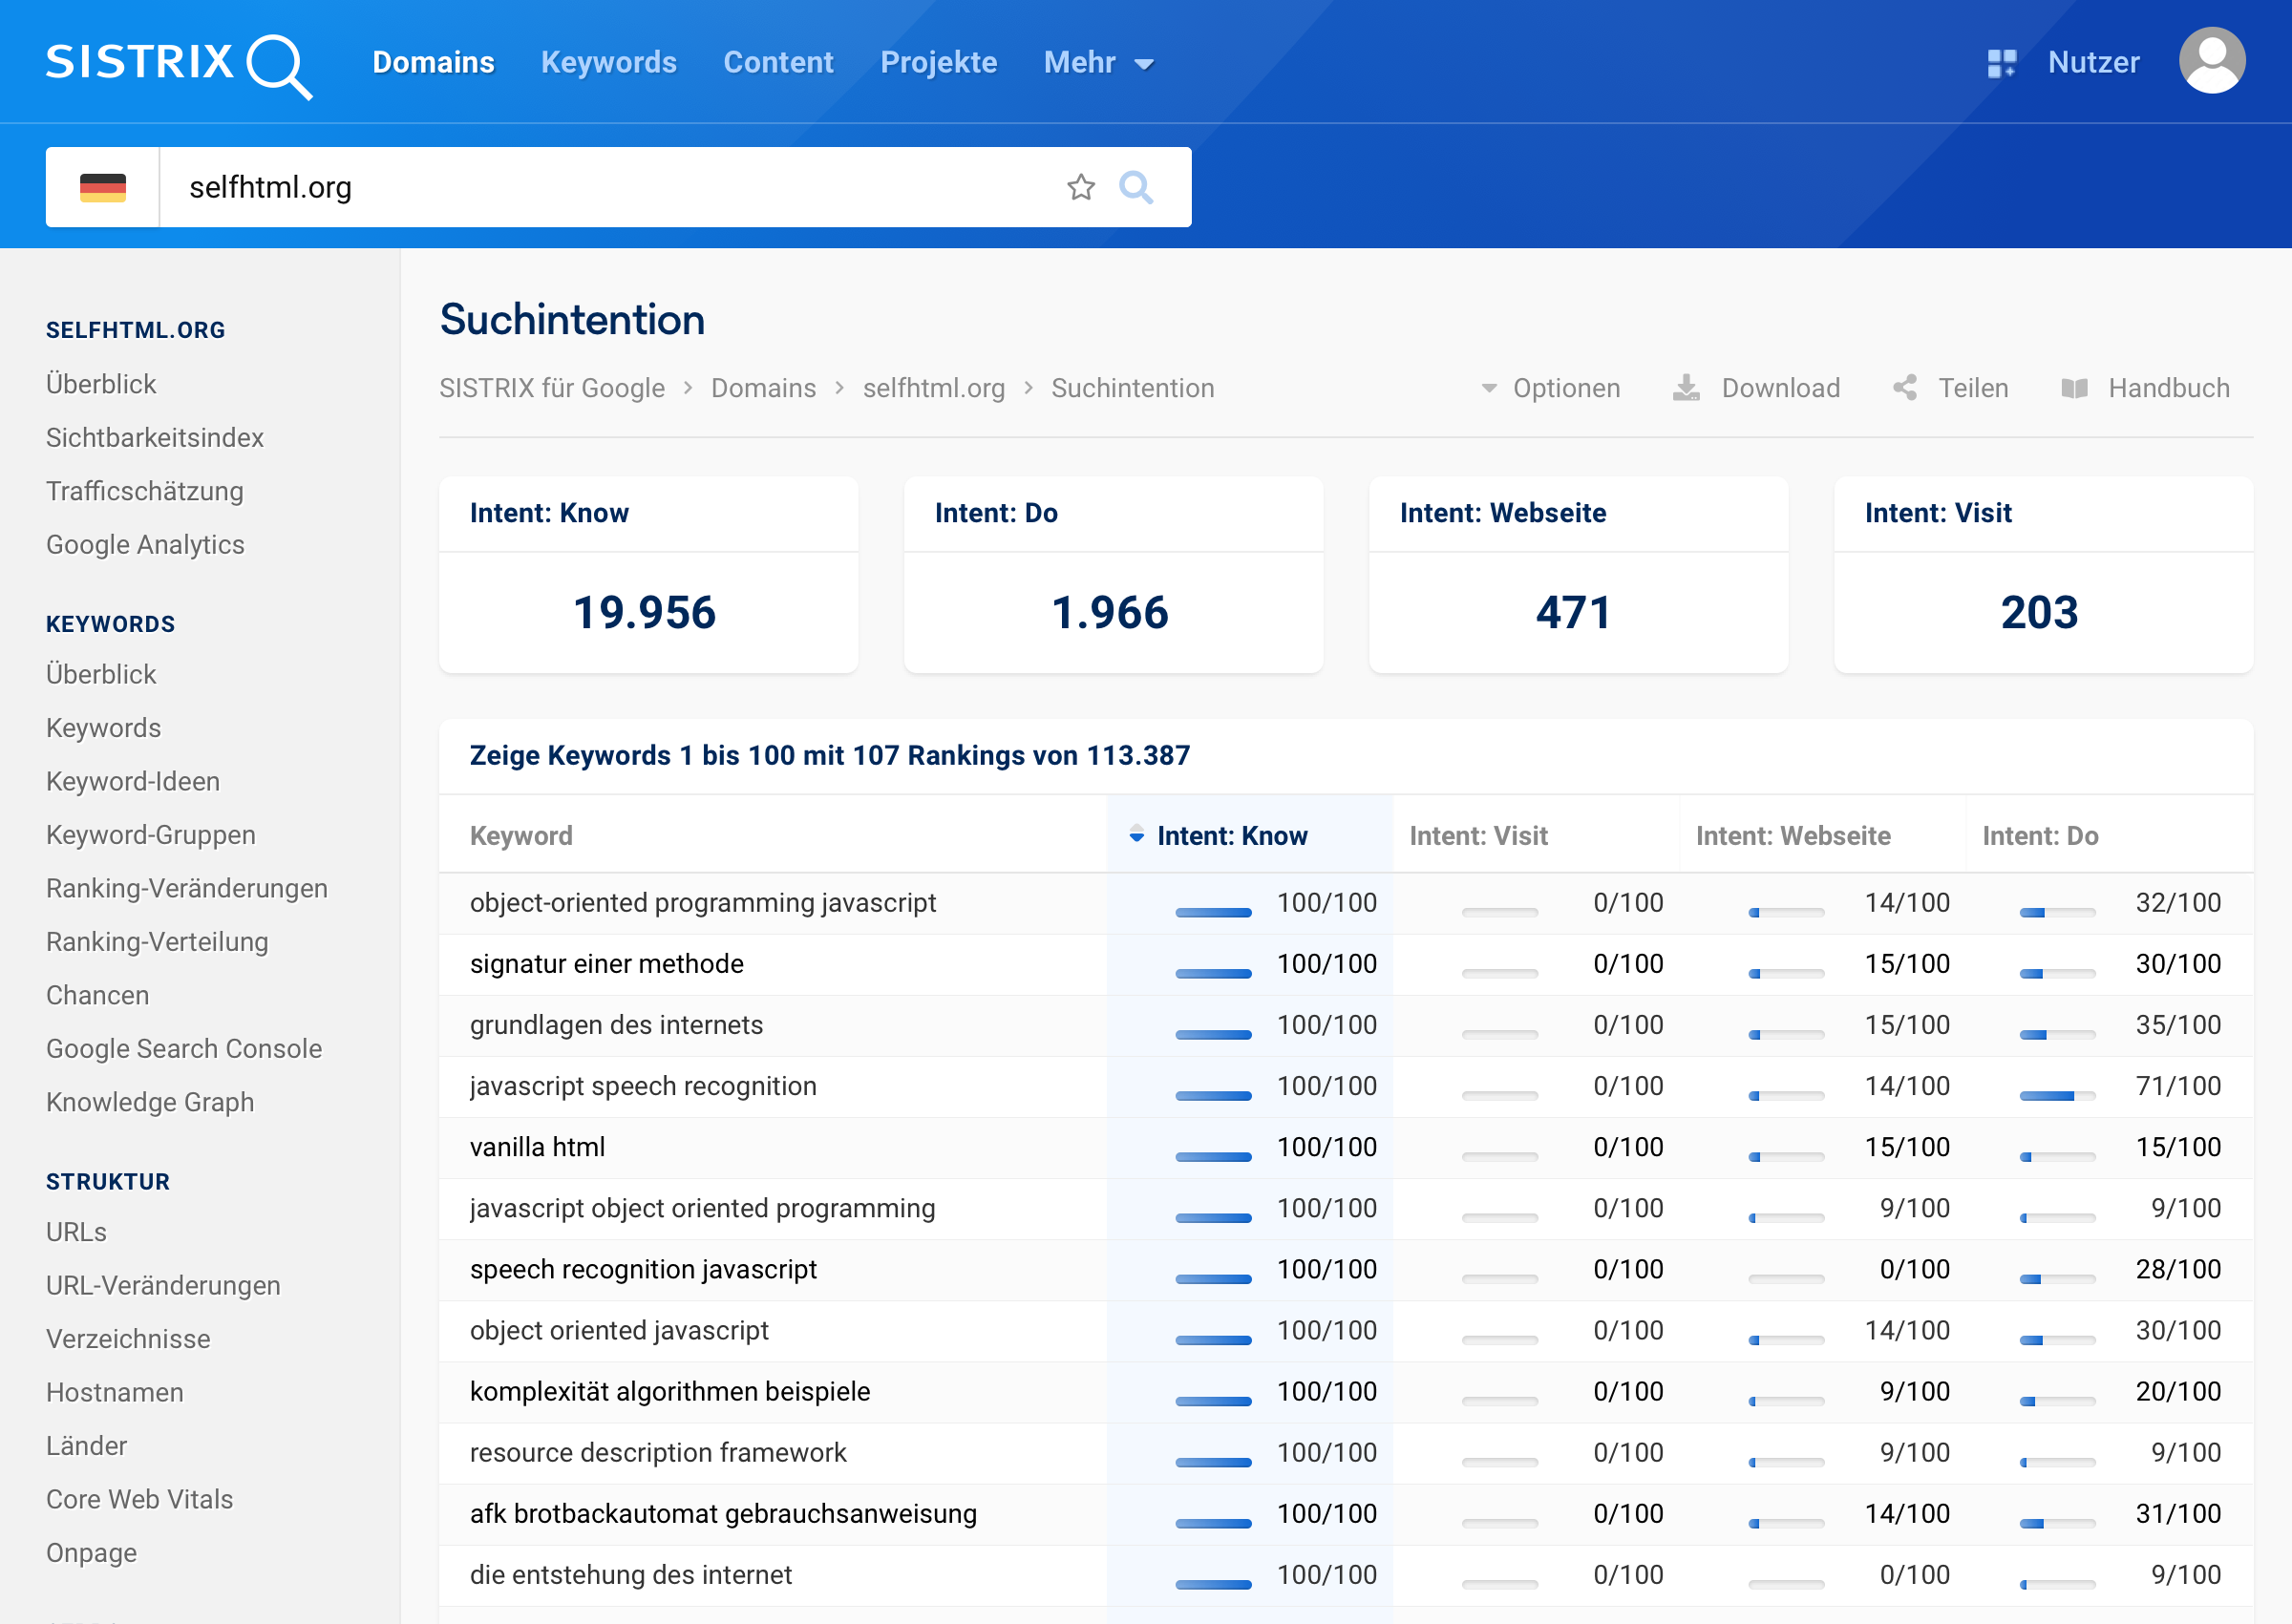The width and height of the screenshot is (2292, 1624).
Task: Select the German flag country selector
Action: (103, 187)
